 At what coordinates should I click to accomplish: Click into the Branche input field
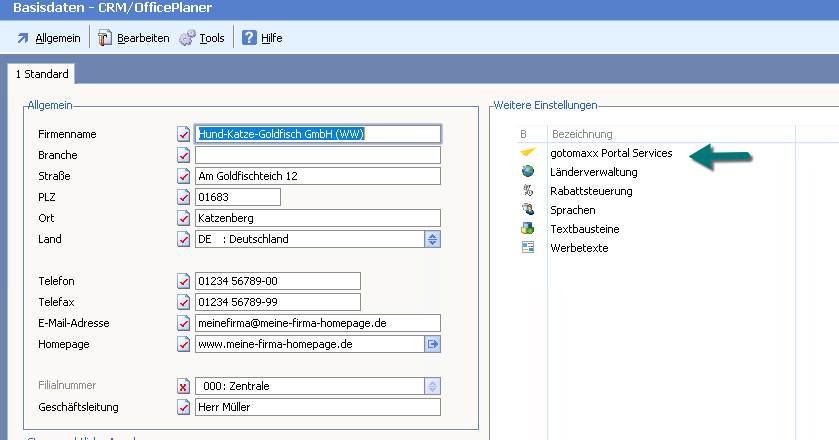point(317,155)
